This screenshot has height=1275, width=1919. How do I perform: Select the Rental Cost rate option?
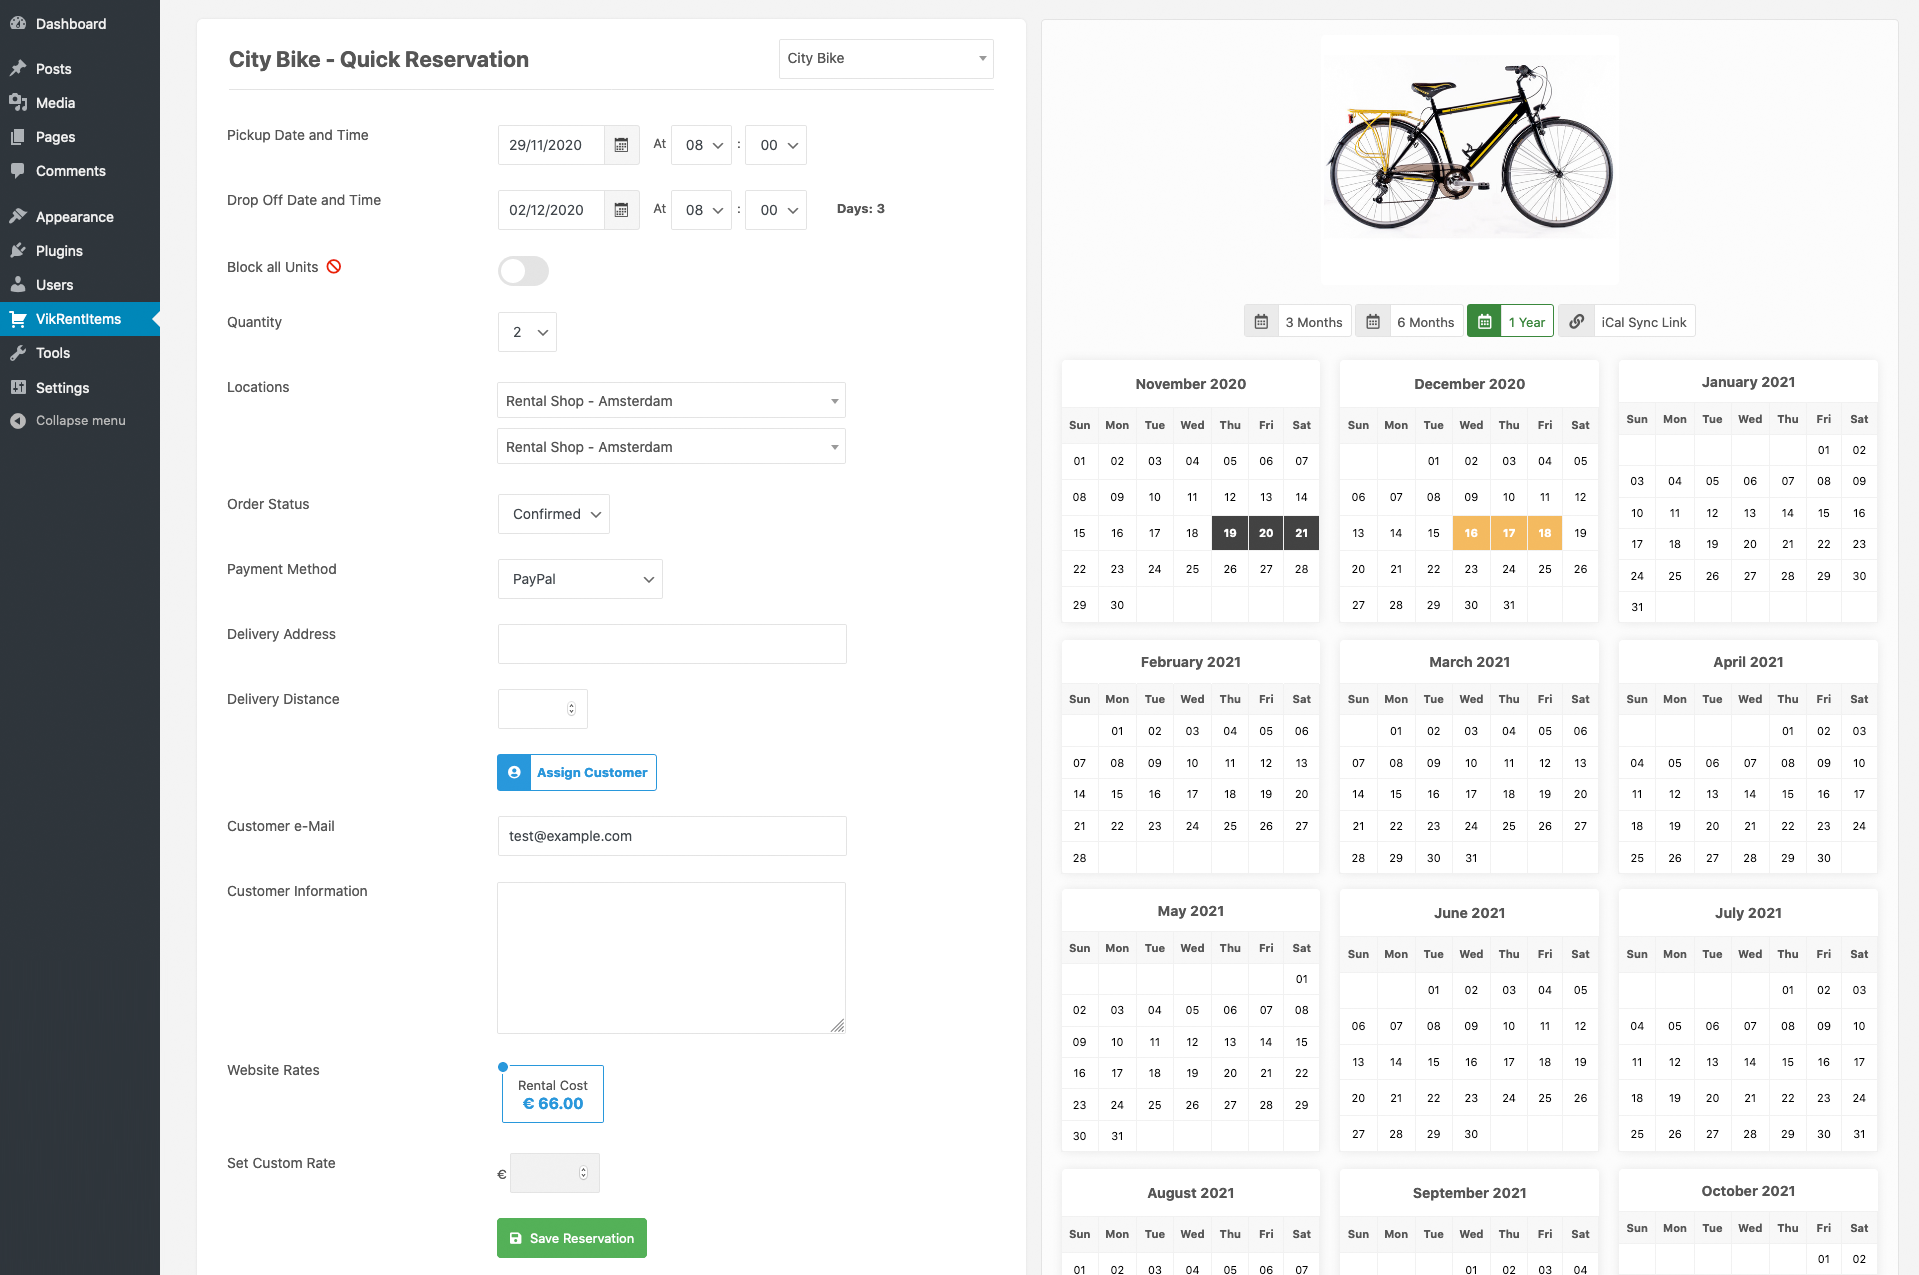(553, 1094)
